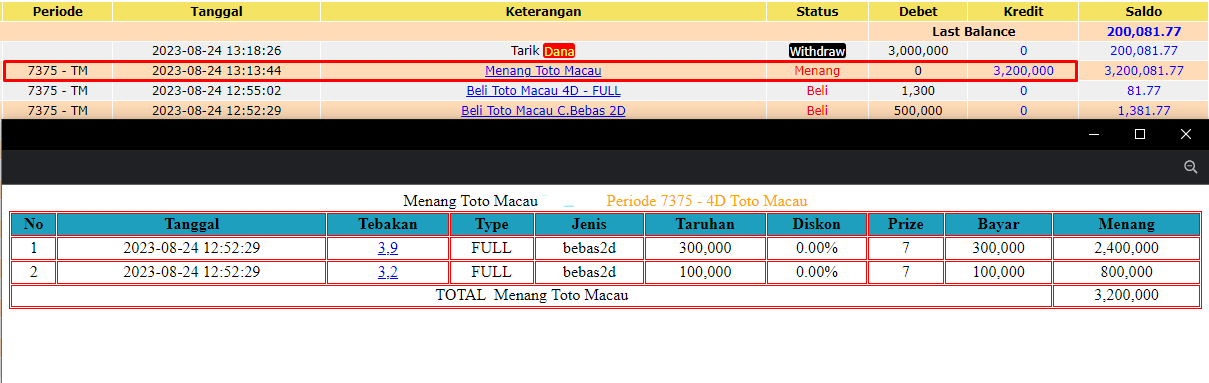The image size is (1209, 383).
Task: Select the Menang column header in popup
Action: pos(1126,224)
